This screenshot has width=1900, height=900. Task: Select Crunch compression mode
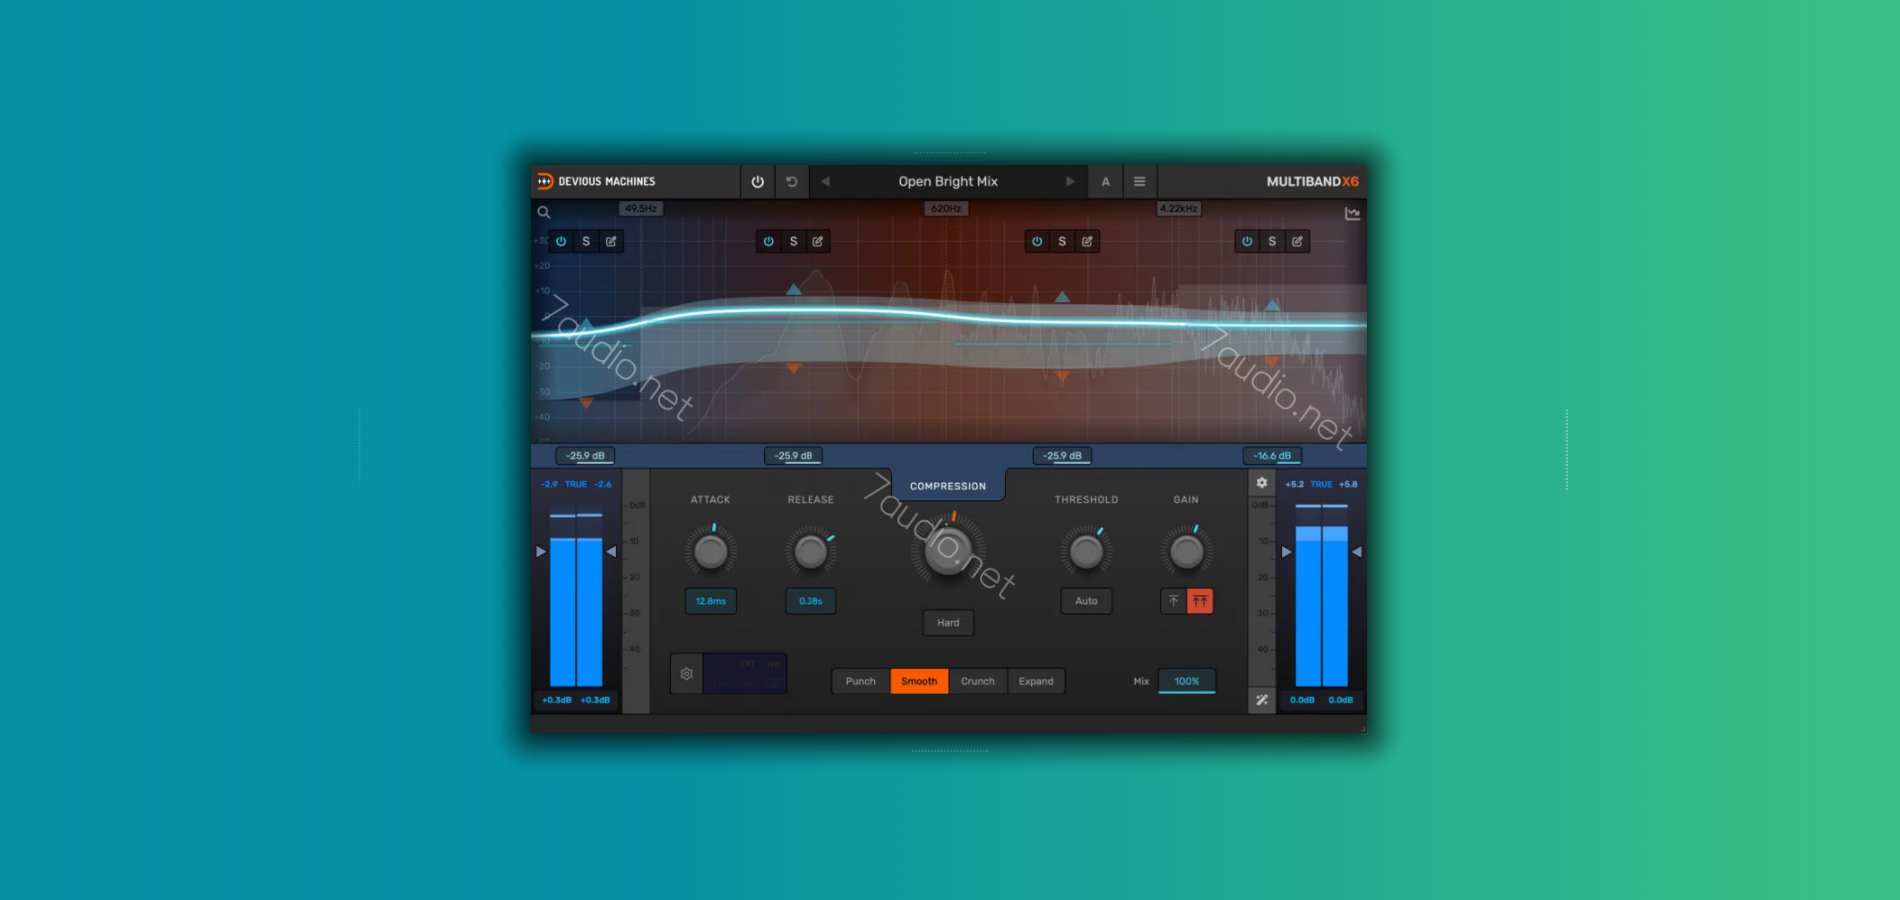(x=978, y=681)
